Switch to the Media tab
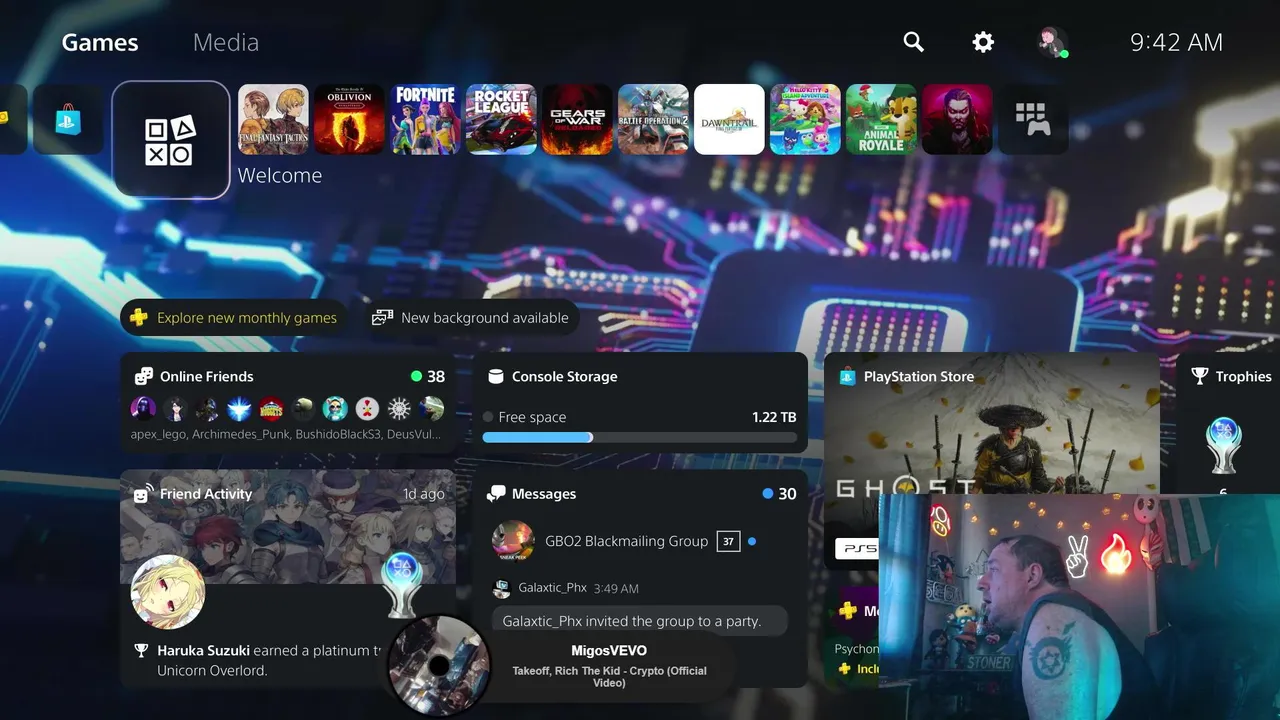This screenshot has height=720, width=1280. coord(226,42)
